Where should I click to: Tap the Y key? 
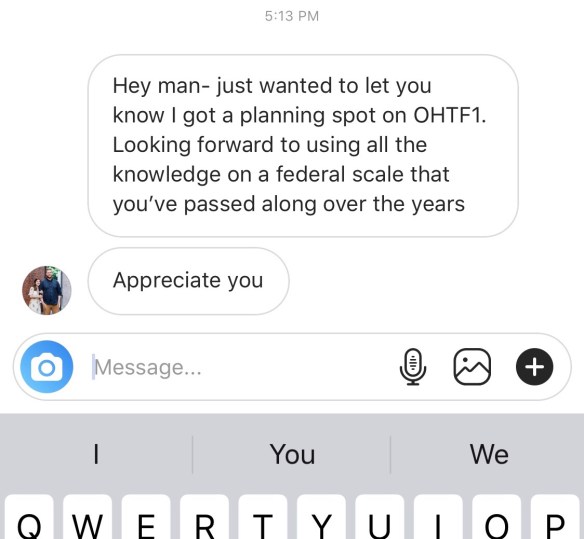coord(321,517)
